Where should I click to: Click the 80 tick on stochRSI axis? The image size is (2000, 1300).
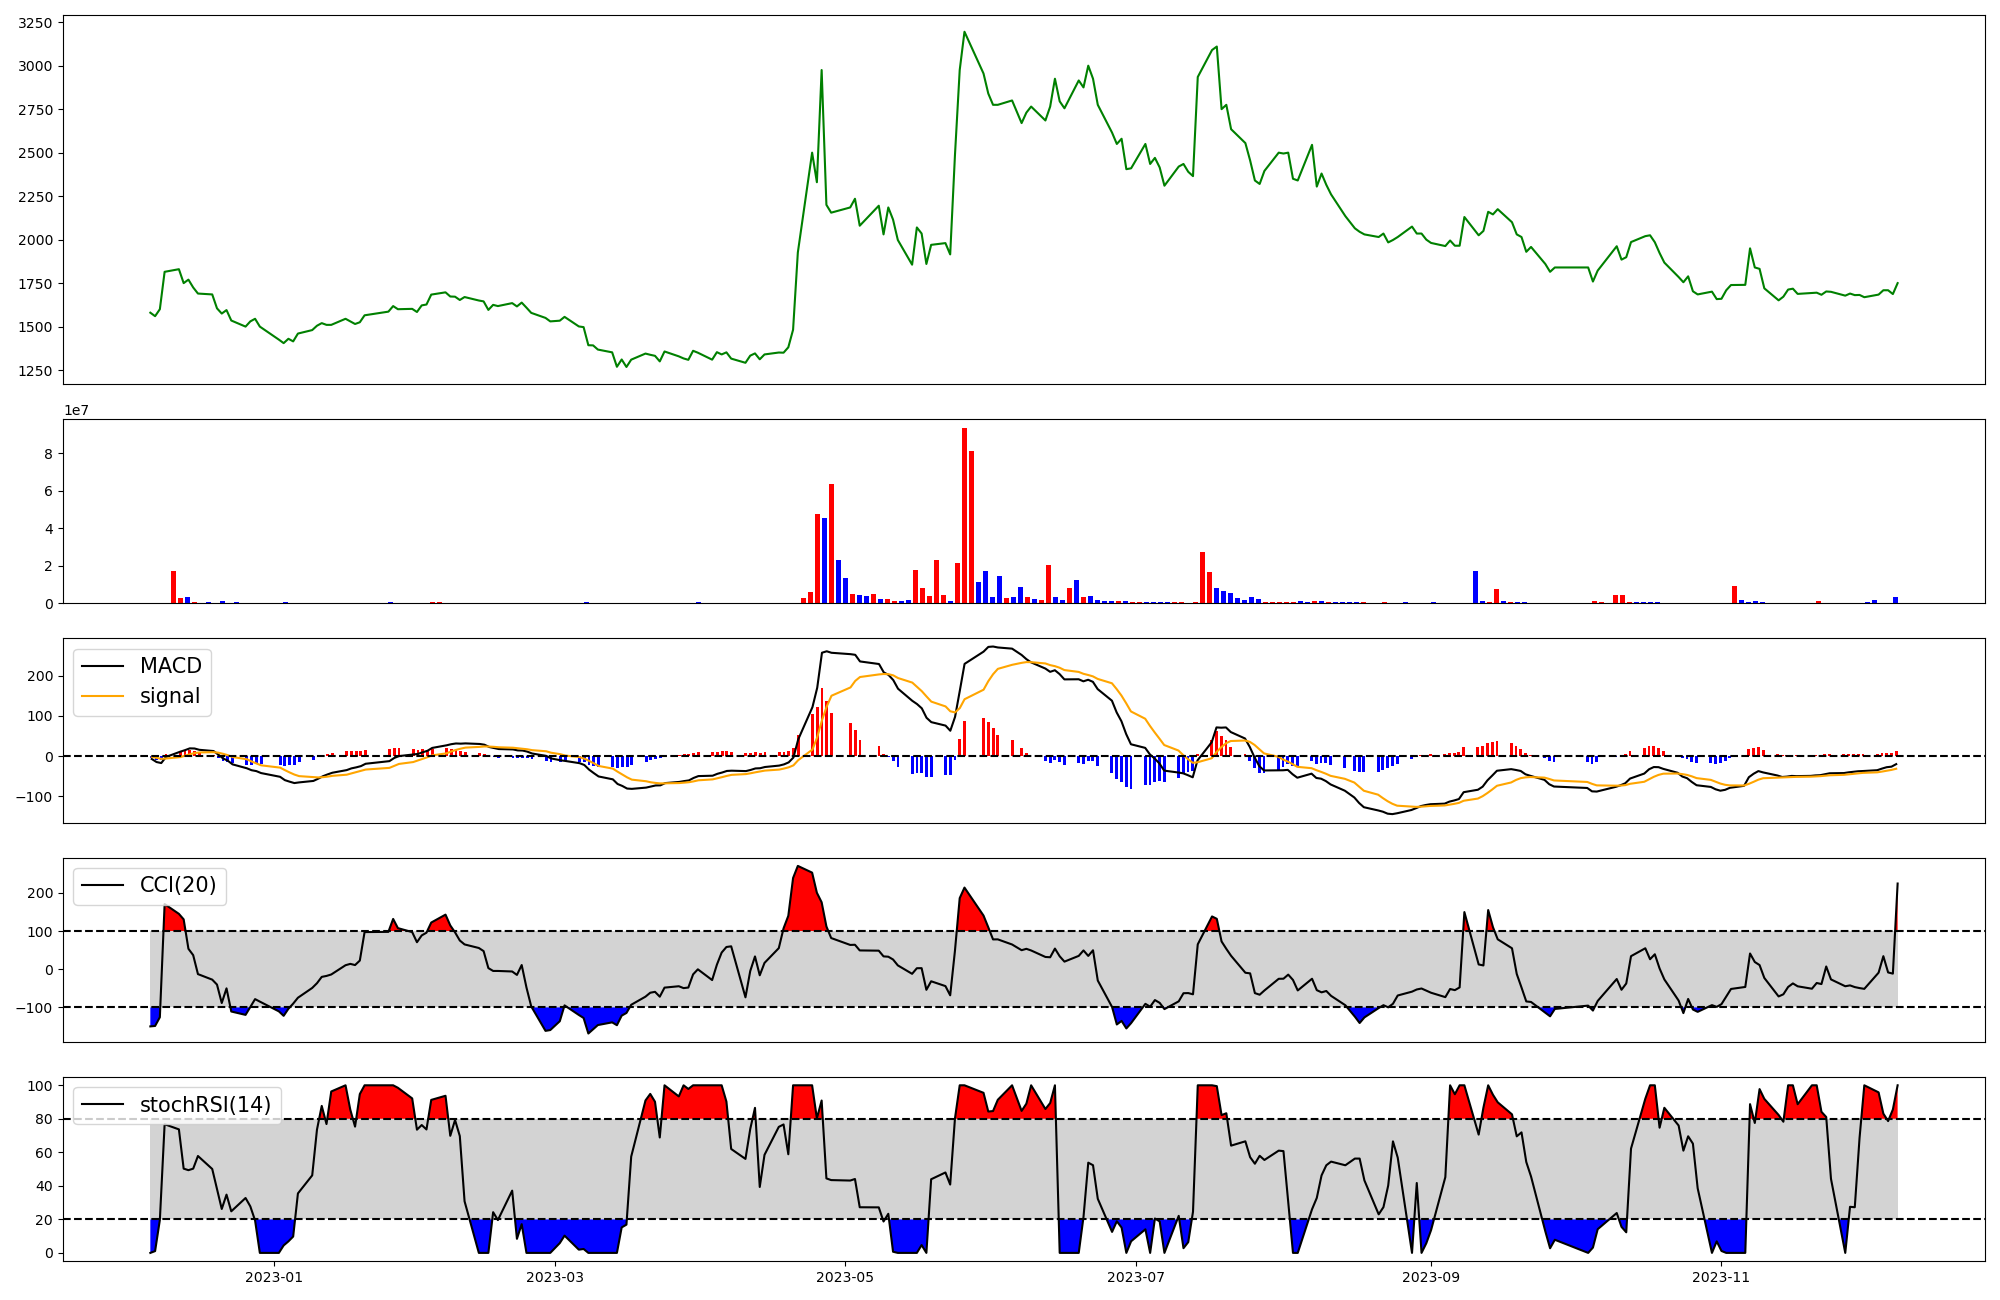coord(43,1120)
